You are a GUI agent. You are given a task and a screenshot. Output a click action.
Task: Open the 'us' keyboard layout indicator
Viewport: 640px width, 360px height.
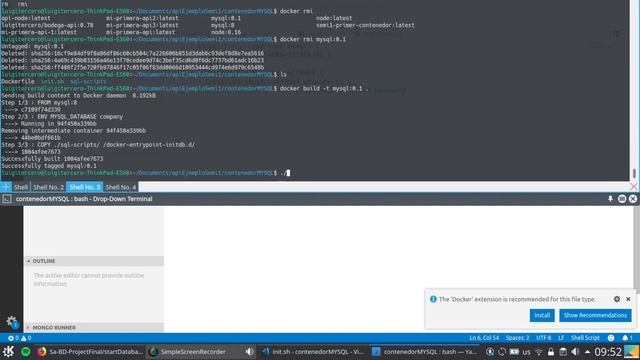[x=527, y=352]
